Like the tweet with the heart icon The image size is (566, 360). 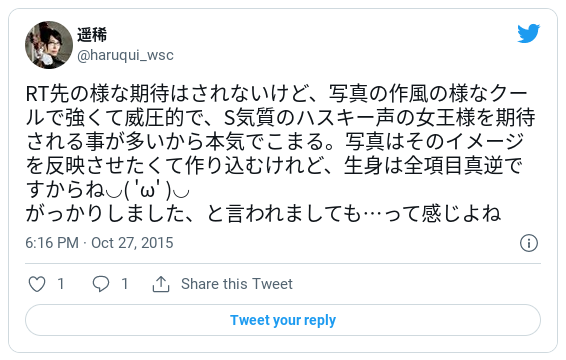click(37, 284)
